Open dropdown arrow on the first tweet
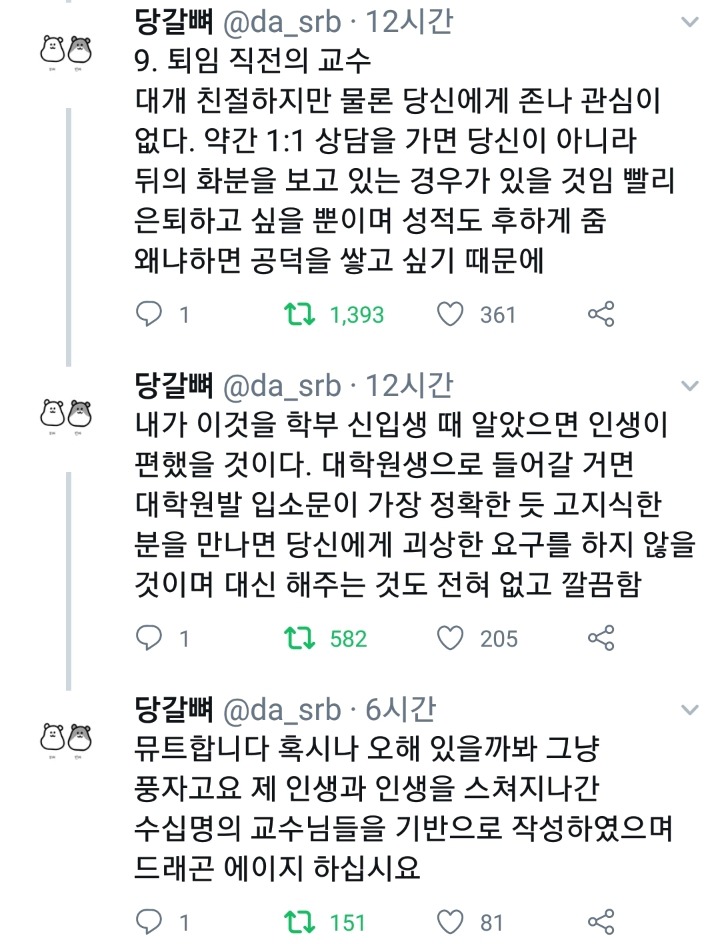Image resolution: width=720 pixels, height=944 pixels. pos(690,22)
